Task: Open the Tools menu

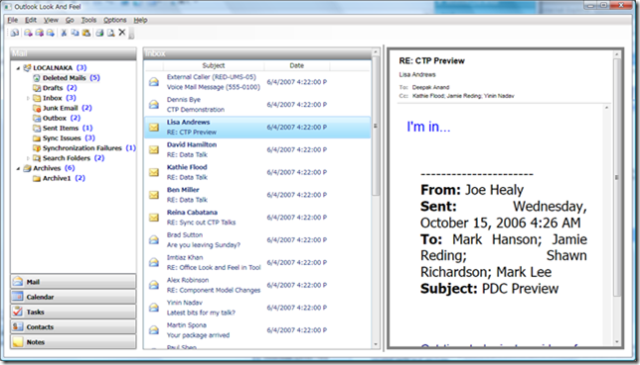Action: click(x=89, y=20)
